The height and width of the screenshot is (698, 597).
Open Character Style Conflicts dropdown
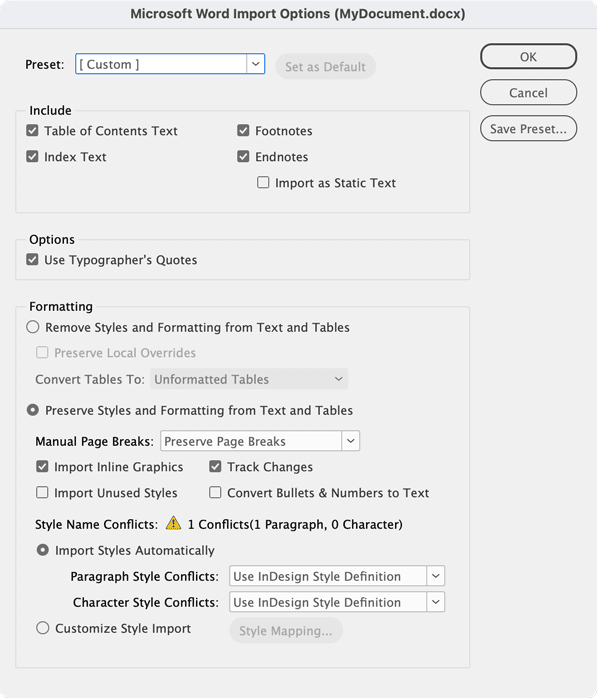337,602
